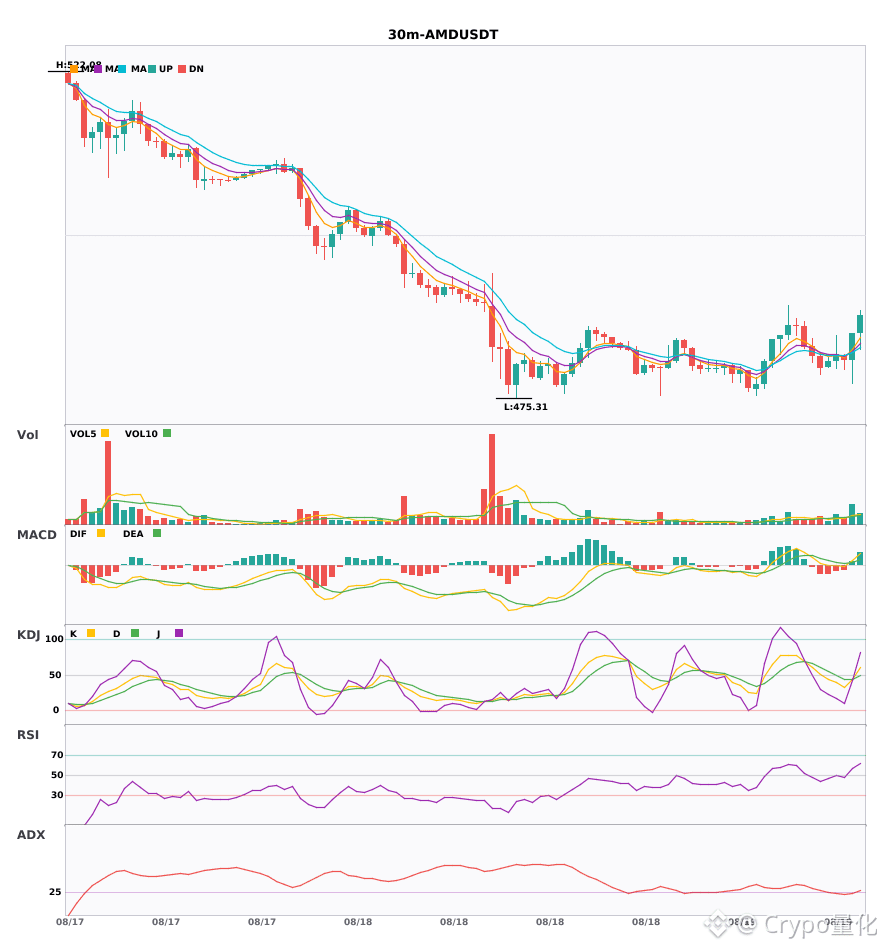Click the green VOL10 legend swatch
The image size is (885, 950).
coord(167,433)
